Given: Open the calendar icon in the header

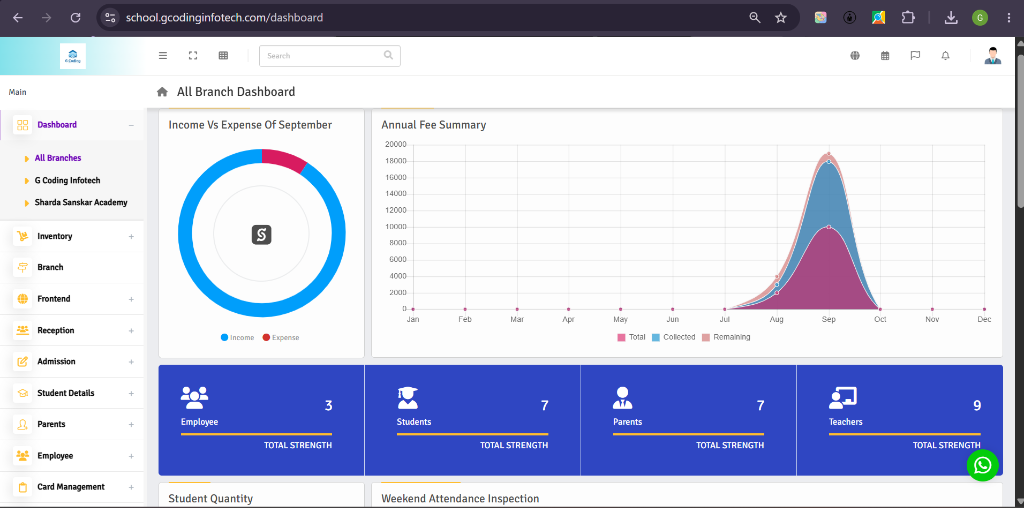Looking at the screenshot, I should [x=885, y=56].
